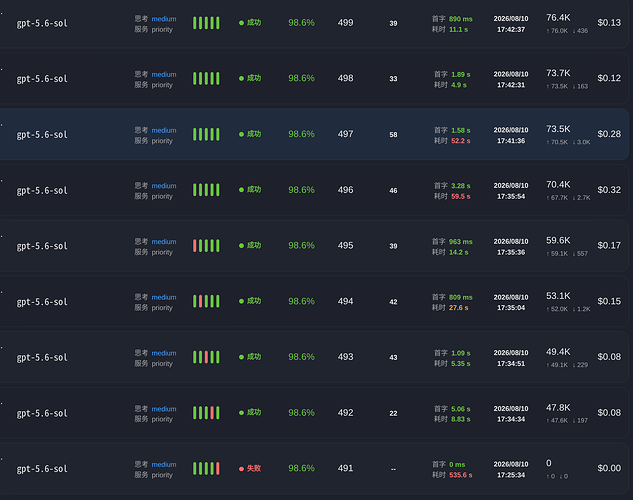The height and width of the screenshot is (500, 633).
Task: Click health bars with third bar red, row 493
Action: [206, 357]
